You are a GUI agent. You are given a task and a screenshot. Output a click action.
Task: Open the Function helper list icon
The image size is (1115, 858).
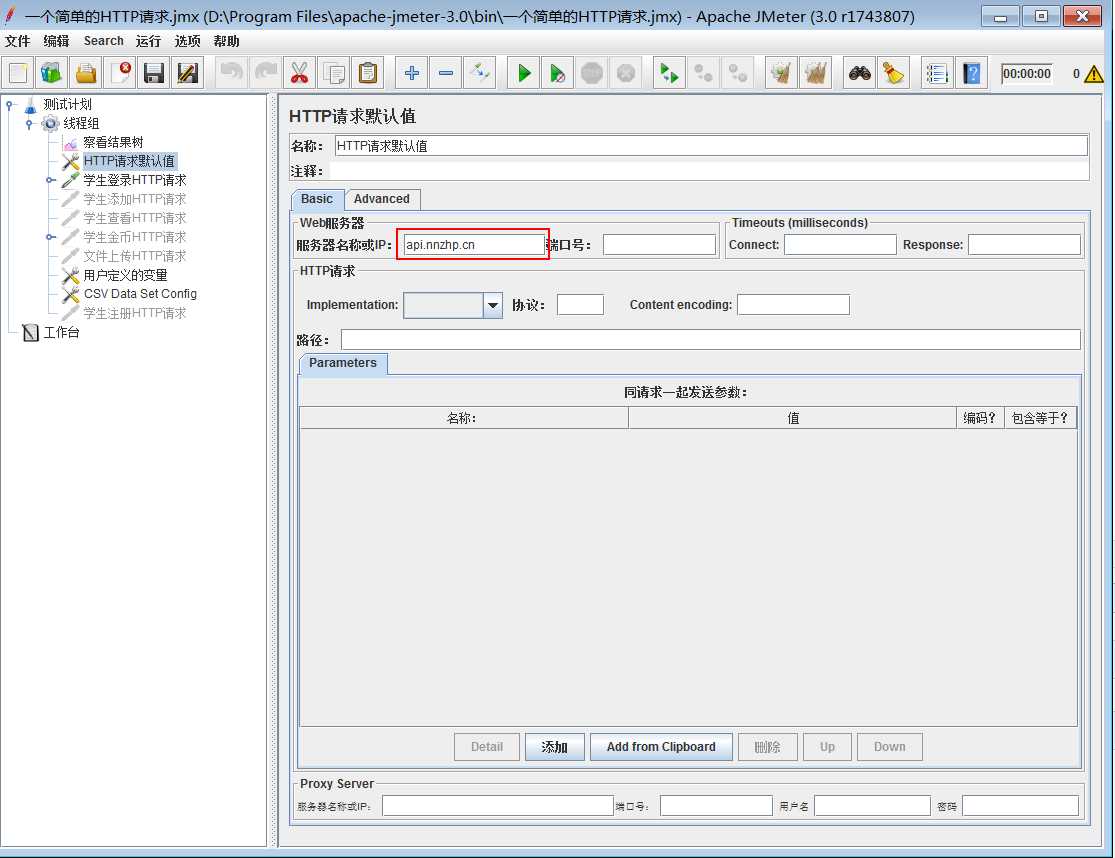[x=937, y=73]
